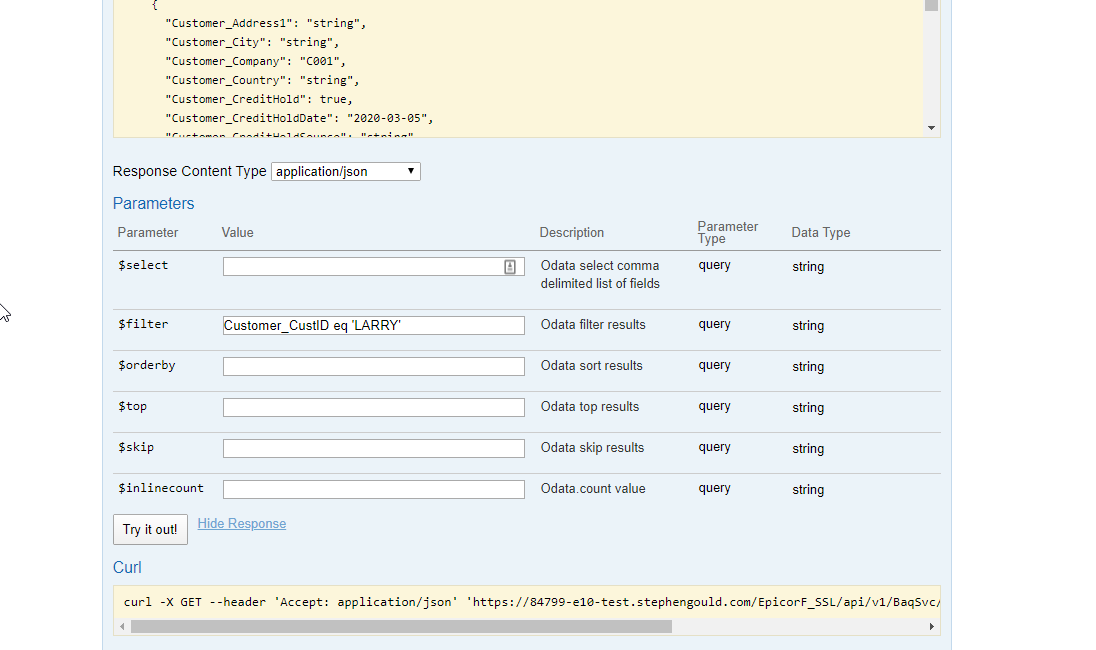This screenshot has width=1096, height=650.
Task: Click the Parameter Type column header
Action: [728, 232]
